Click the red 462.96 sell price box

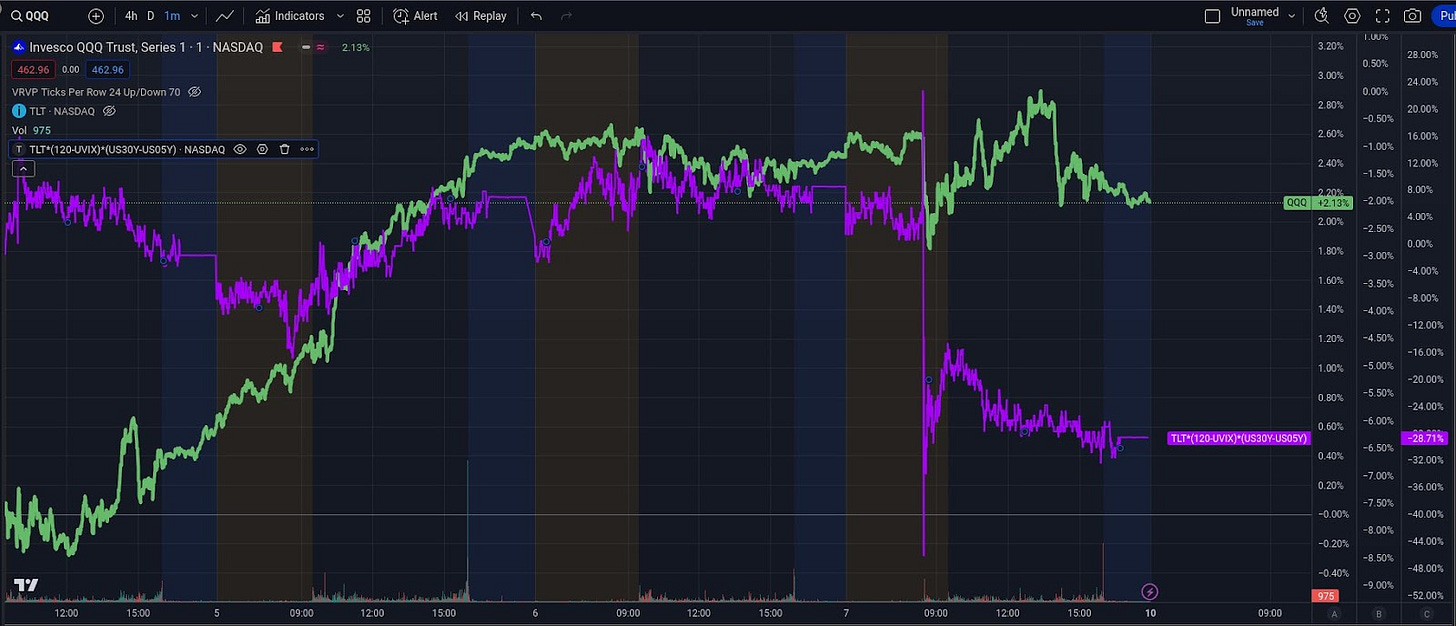point(33,69)
